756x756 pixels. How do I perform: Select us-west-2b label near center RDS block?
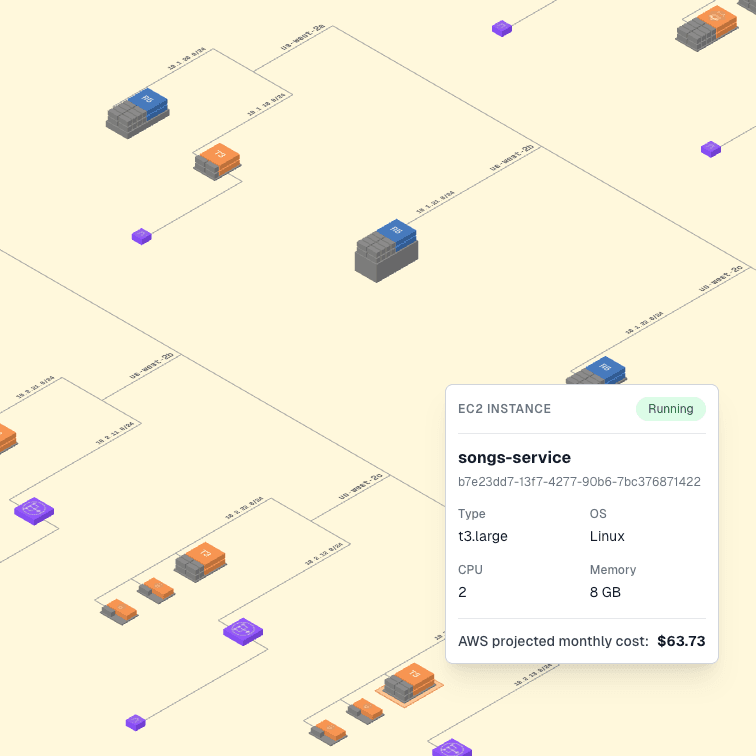tap(512, 157)
